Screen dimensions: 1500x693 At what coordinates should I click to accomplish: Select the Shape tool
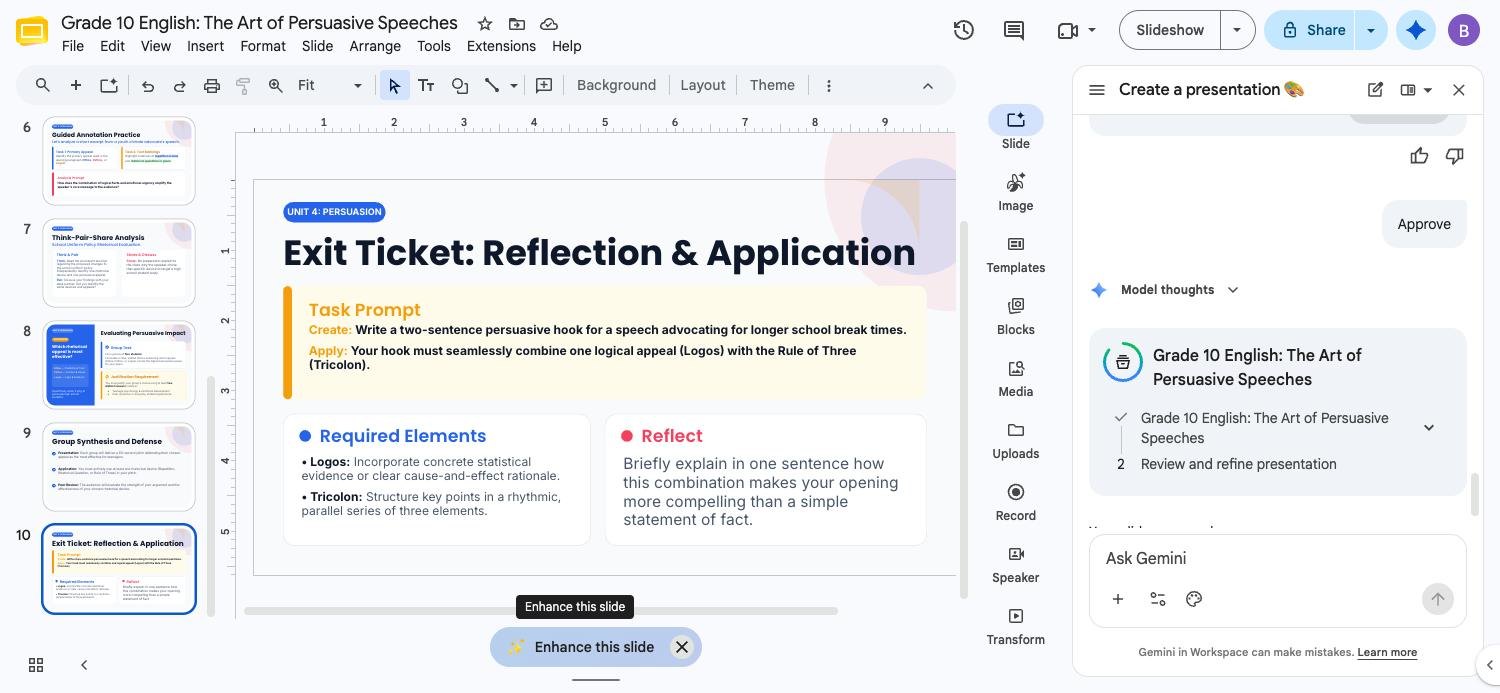pyautogui.click(x=460, y=85)
